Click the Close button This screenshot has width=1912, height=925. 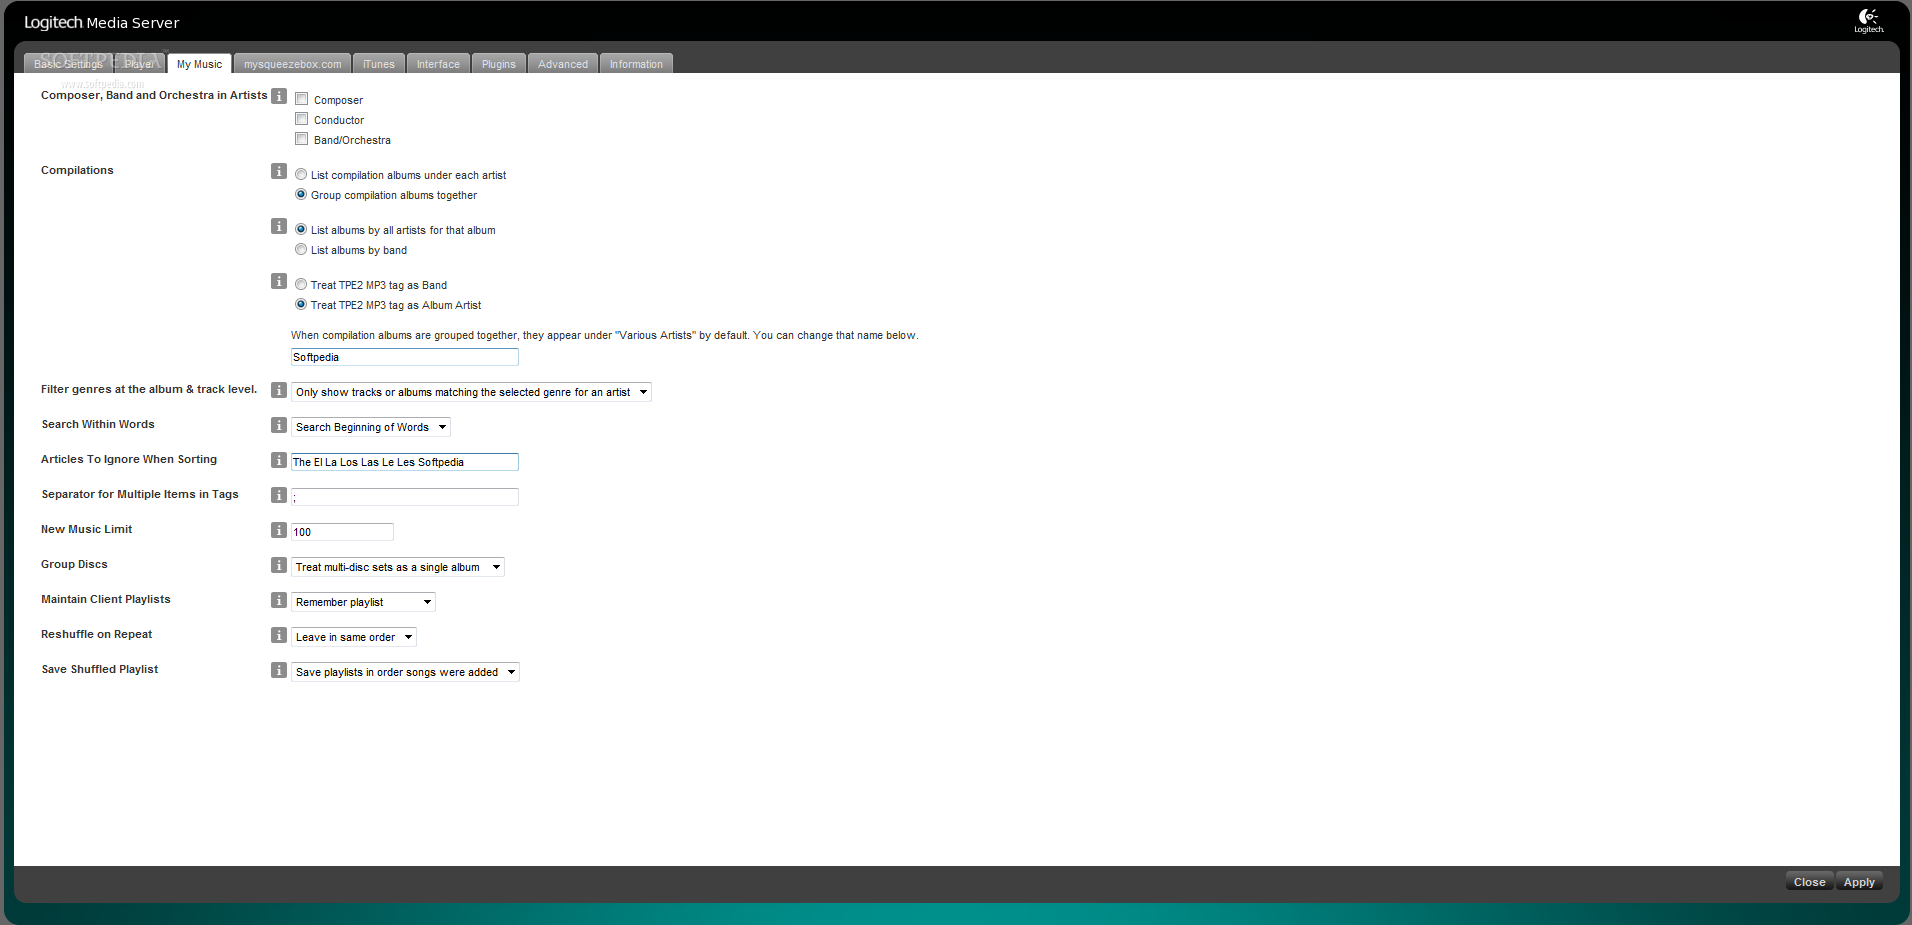click(x=1809, y=882)
